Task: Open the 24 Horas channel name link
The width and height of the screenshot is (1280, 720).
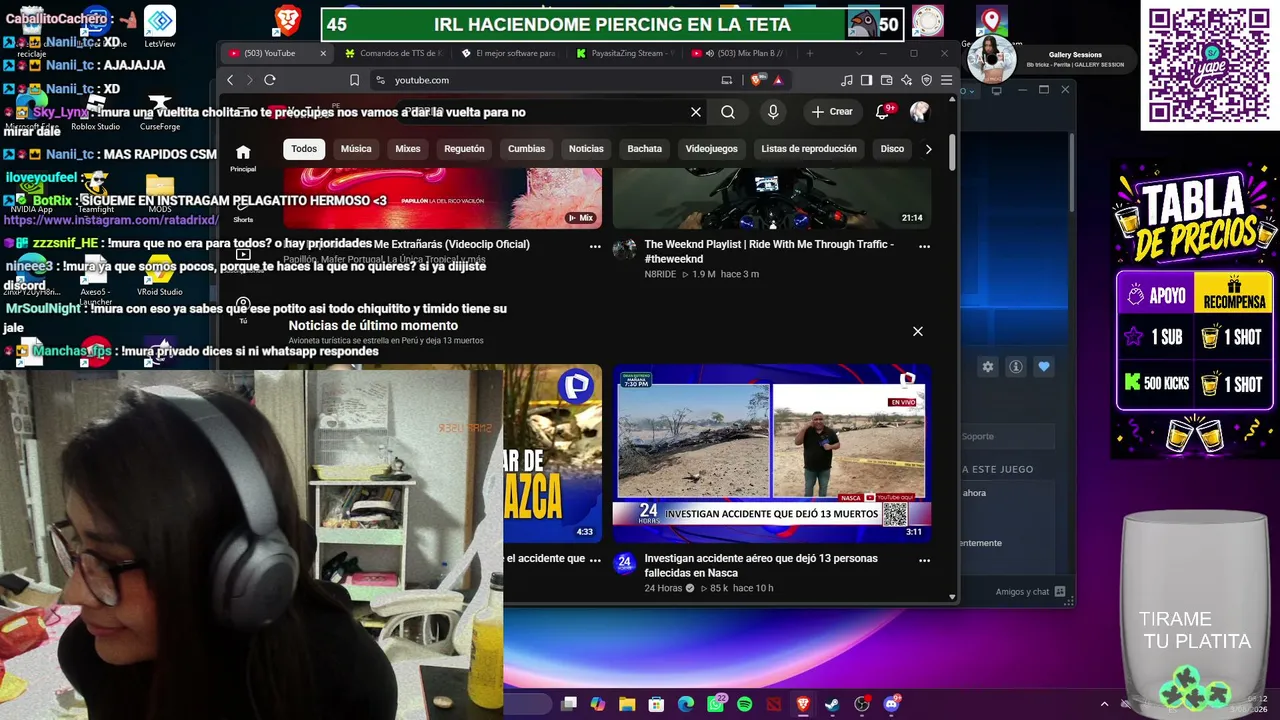Action: pos(663,588)
